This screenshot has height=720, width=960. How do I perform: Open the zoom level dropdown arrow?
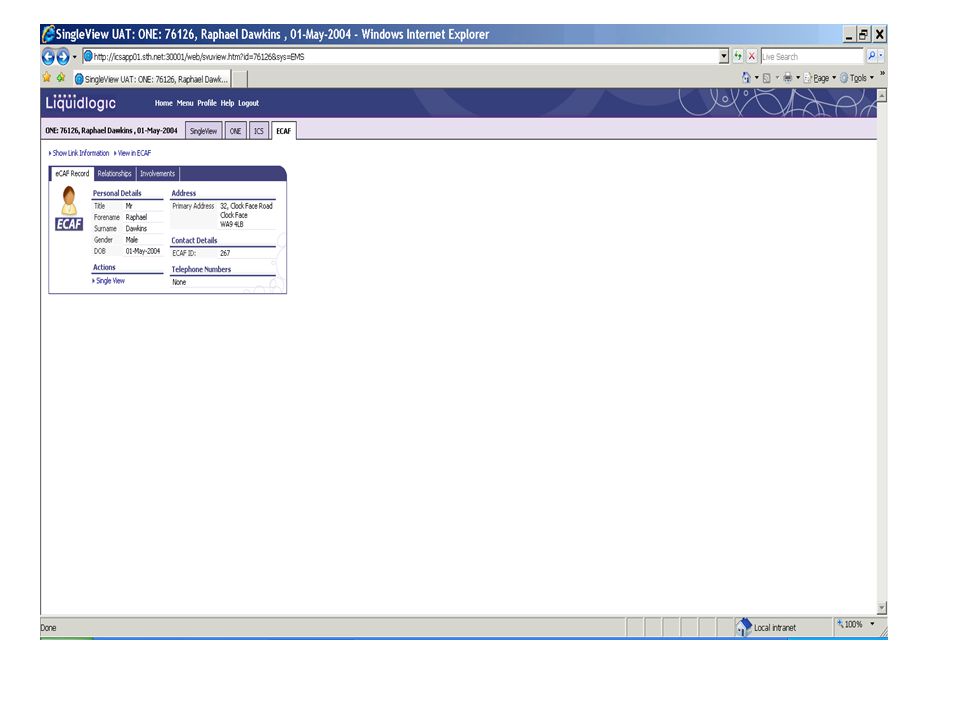pos(872,624)
